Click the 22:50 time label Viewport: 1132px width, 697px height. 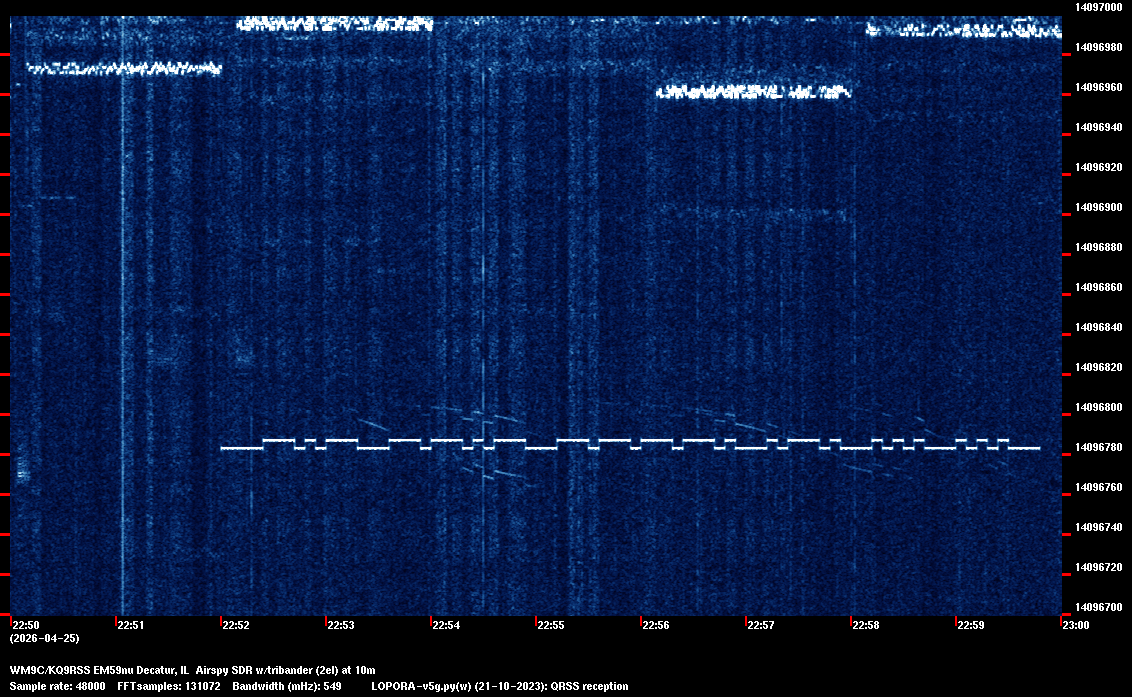pyautogui.click(x=26, y=626)
